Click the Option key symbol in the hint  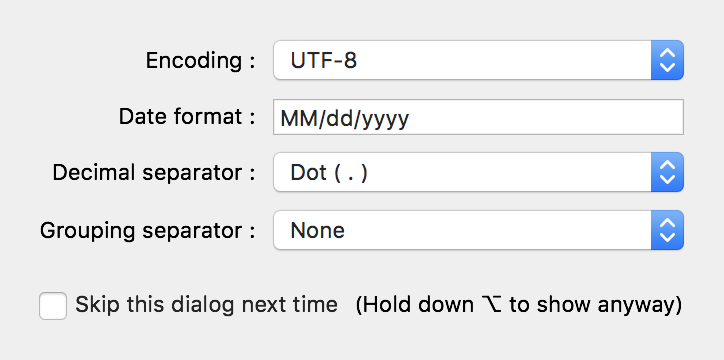(491, 305)
